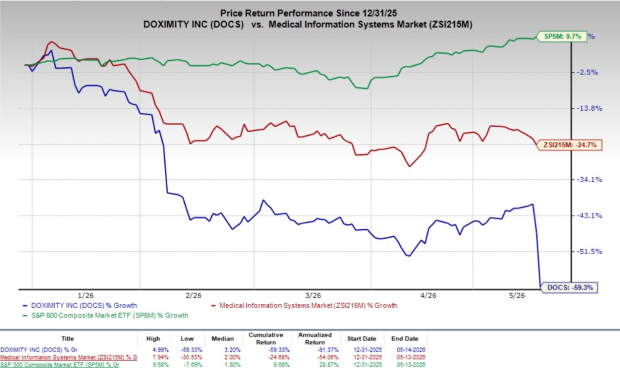Click the High column header
The image size is (620, 368).
tap(153, 339)
